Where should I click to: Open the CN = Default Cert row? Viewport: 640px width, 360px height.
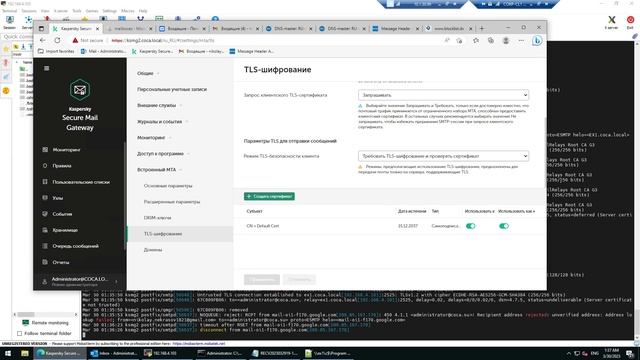(x=390, y=226)
